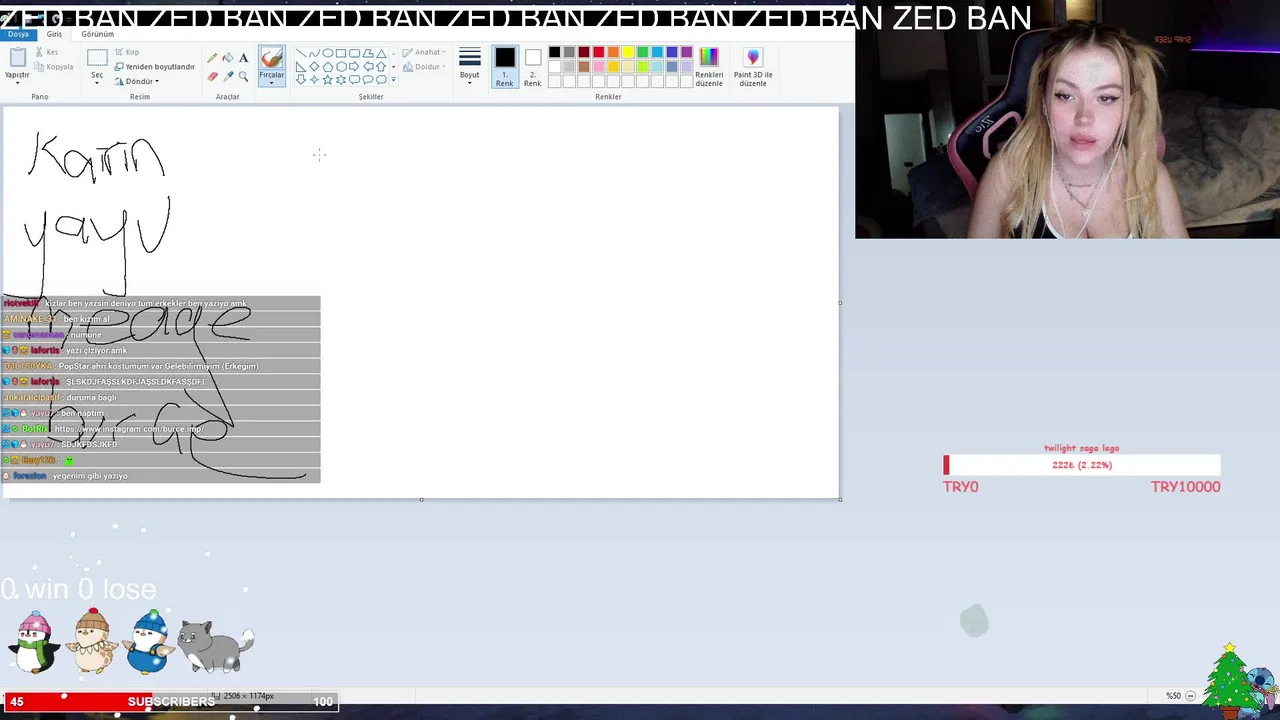Viewport: 1280px width, 720px height.
Task: Click the canvas bottom-center resize handle
Action: 421,499
